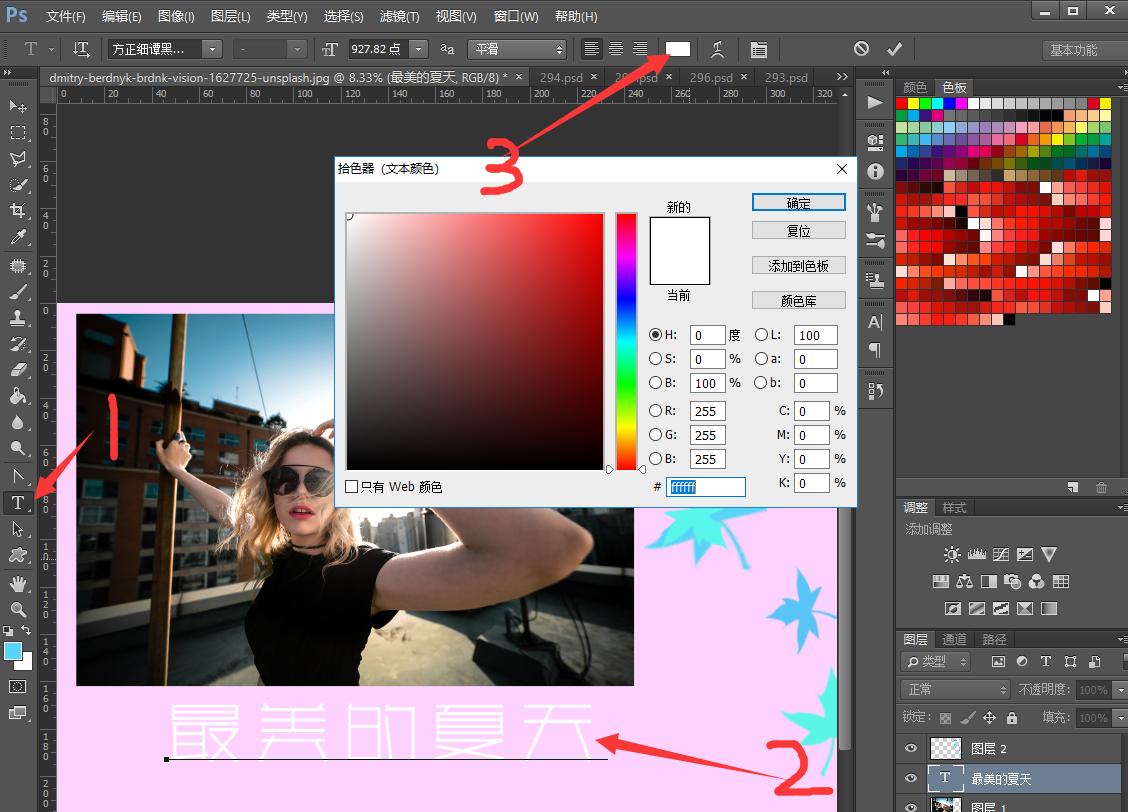Select the Eyedropper tool
Image resolution: width=1128 pixels, height=812 pixels.
18,237
